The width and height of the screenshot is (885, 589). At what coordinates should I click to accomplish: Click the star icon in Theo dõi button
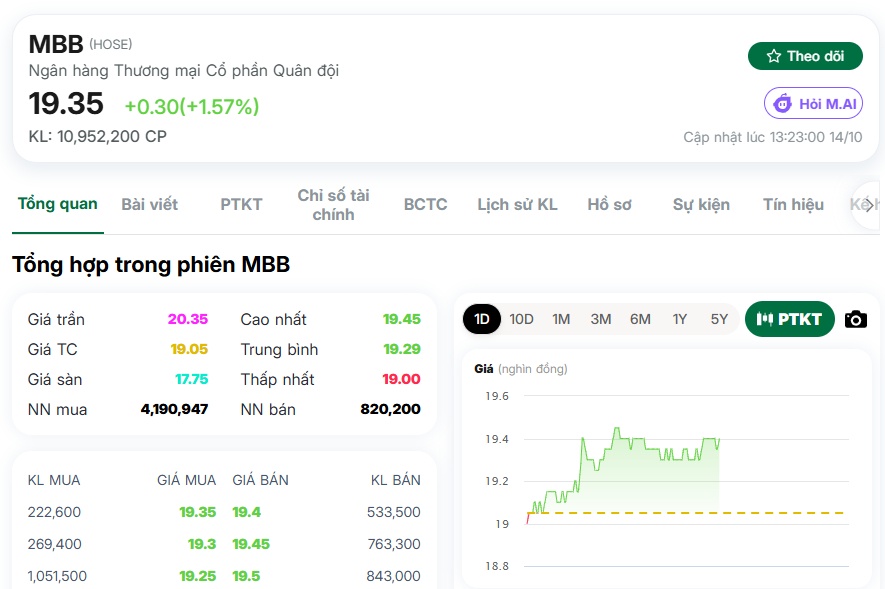coord(773,56)
